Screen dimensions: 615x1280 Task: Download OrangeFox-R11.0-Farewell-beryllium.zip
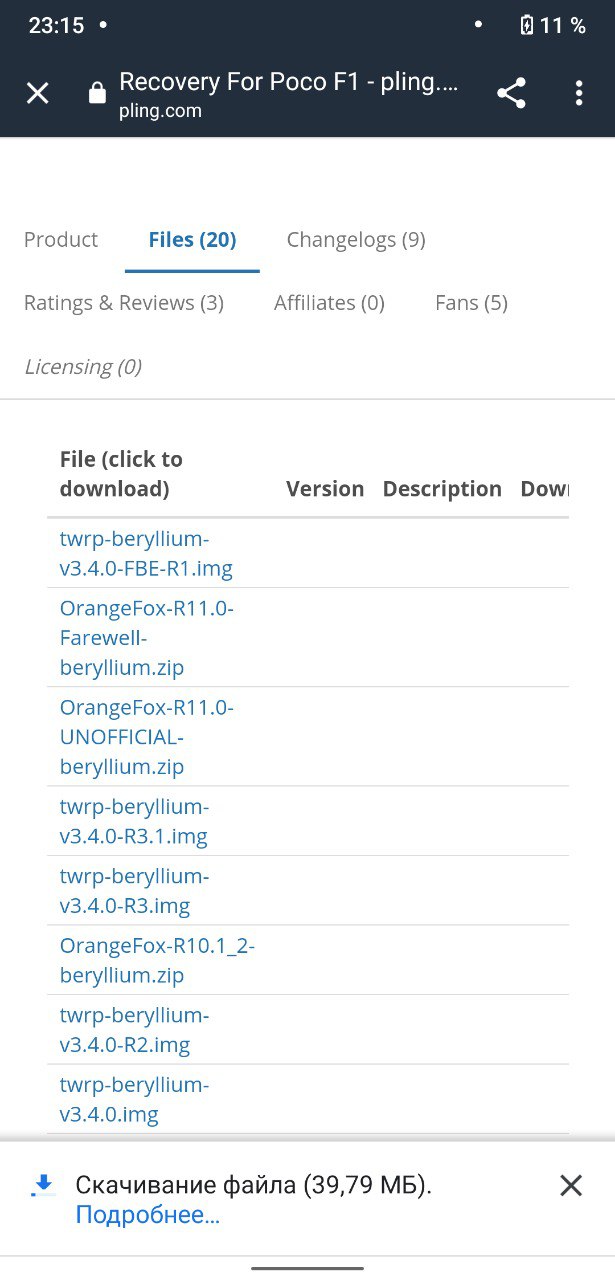pyautogui.click(x=146, y=638)
